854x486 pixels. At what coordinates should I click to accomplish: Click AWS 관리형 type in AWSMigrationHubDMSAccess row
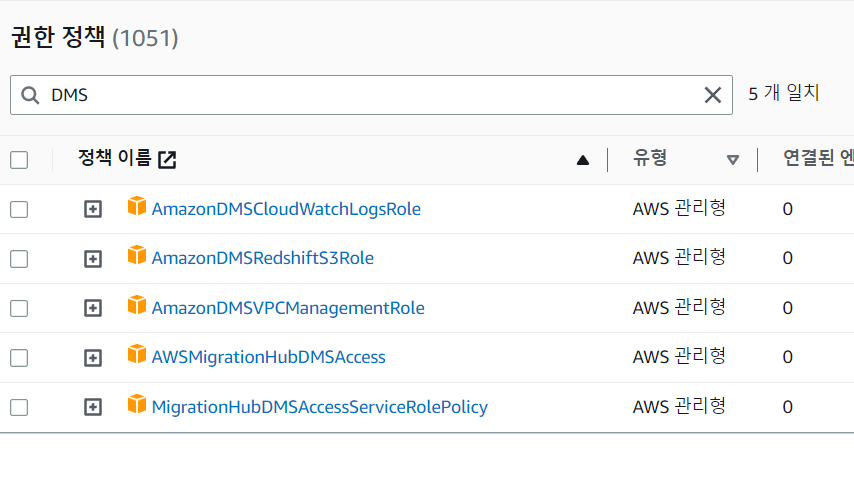point(679,357)
